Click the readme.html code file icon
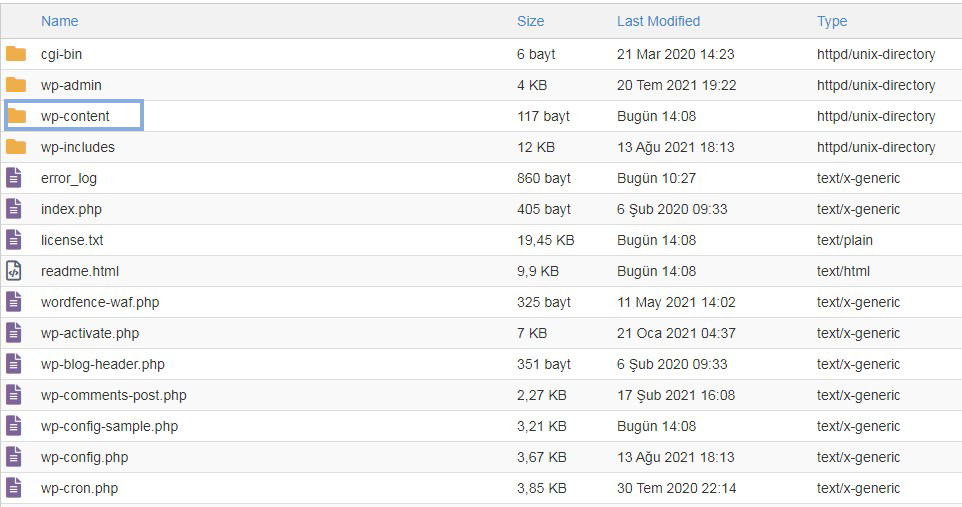 [13, 271]
